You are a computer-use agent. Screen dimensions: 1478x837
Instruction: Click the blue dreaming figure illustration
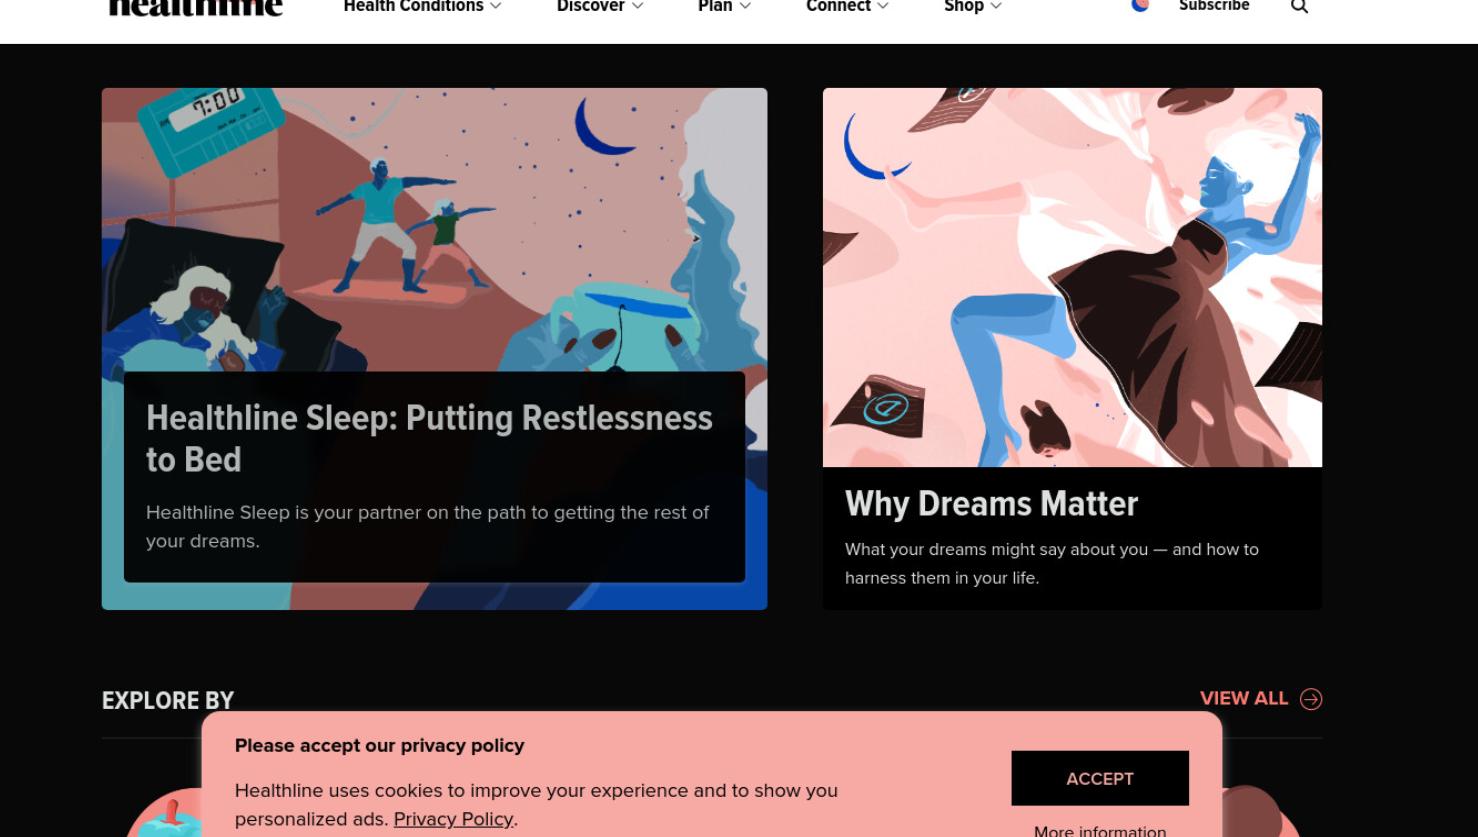(1072, 277)
